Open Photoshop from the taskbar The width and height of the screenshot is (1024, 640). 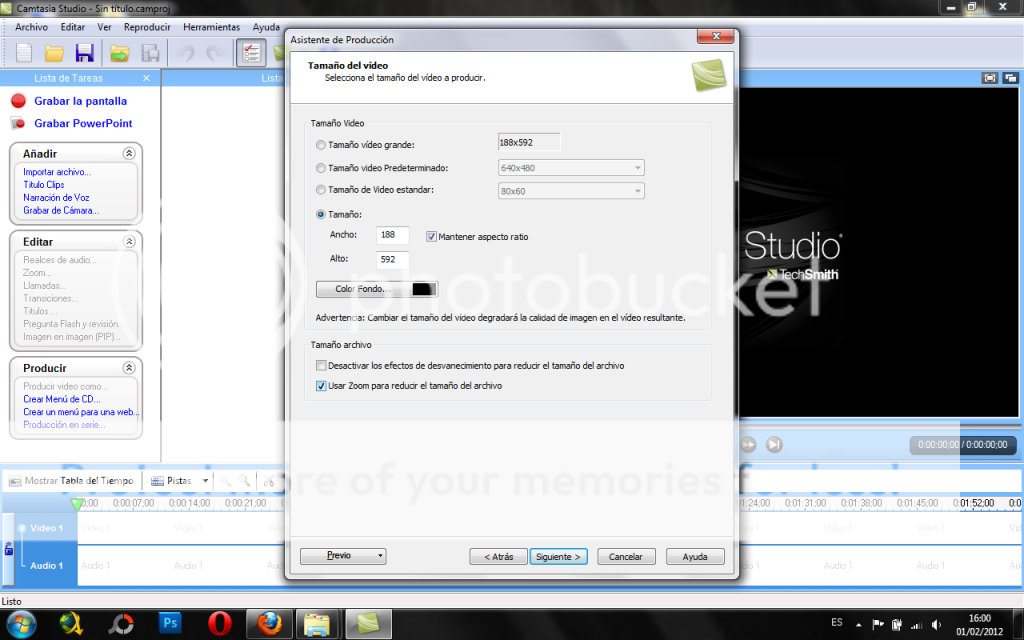click(170, 623)
